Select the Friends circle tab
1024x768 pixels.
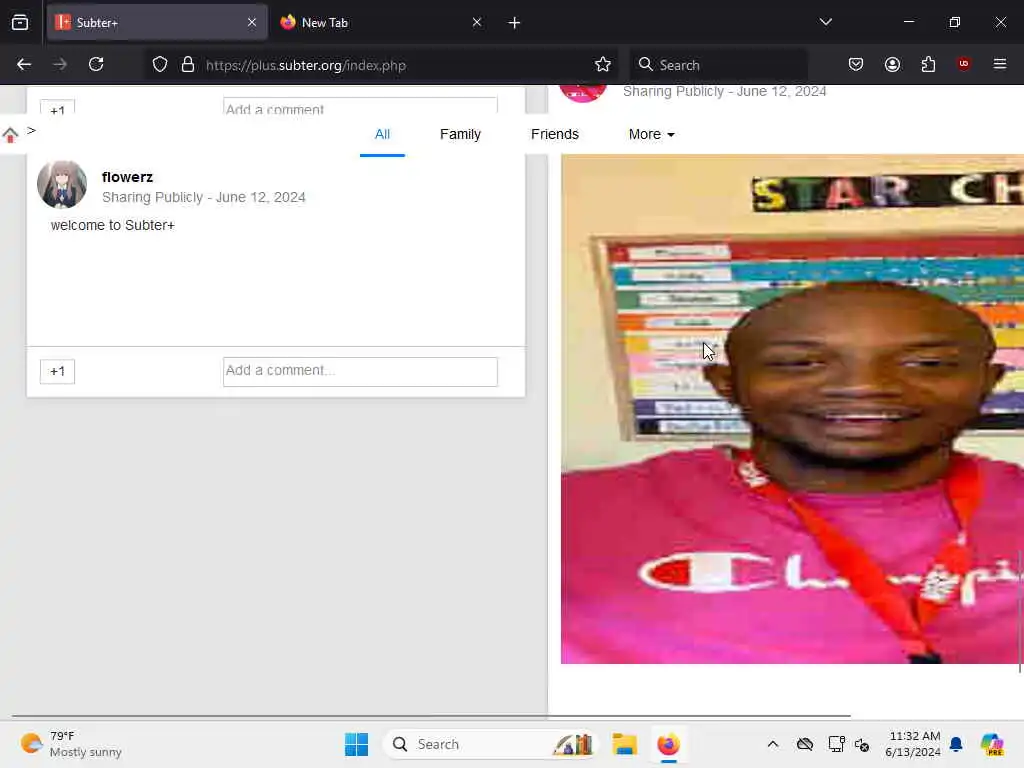(x=554, y=135)
